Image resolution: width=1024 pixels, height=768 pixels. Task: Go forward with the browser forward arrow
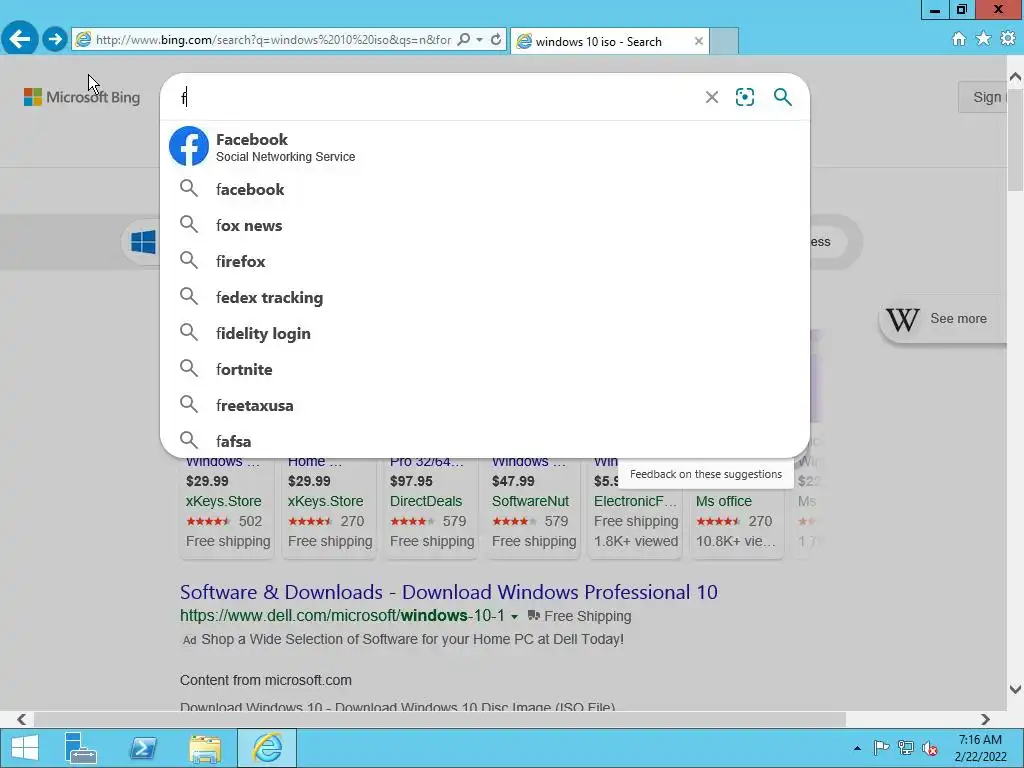pyautogui.click(x=55, y=39)
